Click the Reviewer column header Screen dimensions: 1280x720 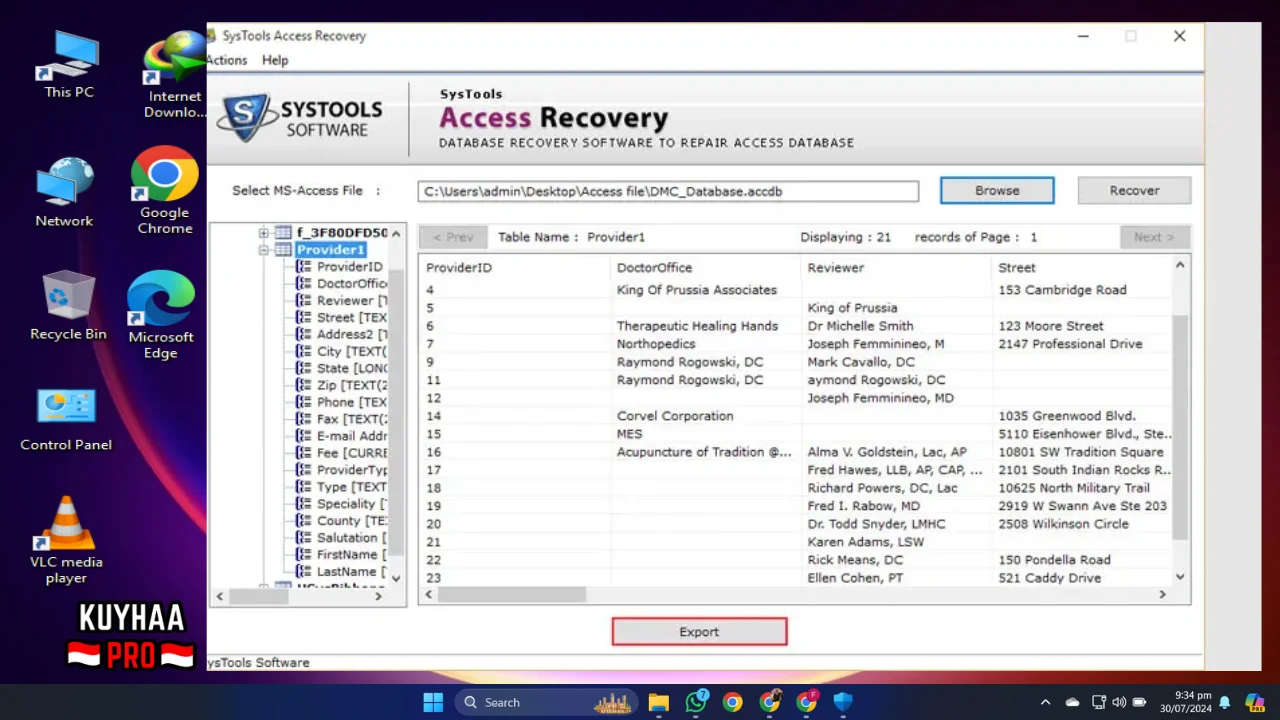coord(896,267)
